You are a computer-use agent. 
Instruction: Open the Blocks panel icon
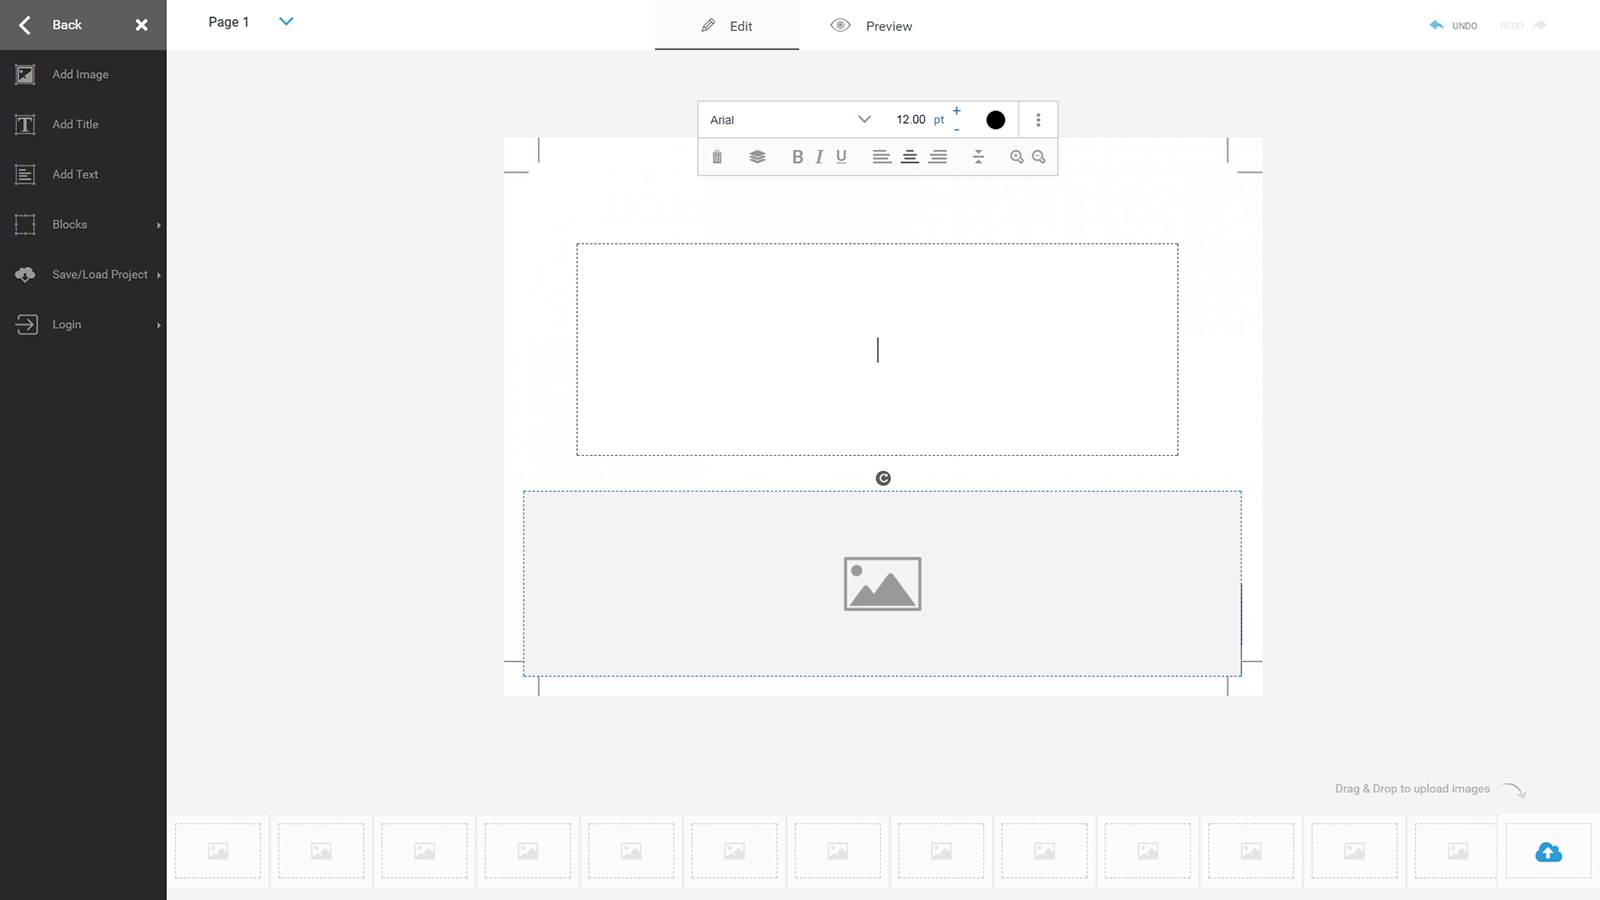click(x=24, y=224)
